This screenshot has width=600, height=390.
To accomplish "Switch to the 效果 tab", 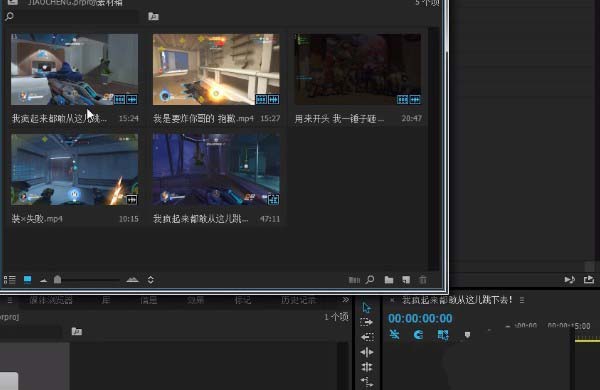I will 196,300.
